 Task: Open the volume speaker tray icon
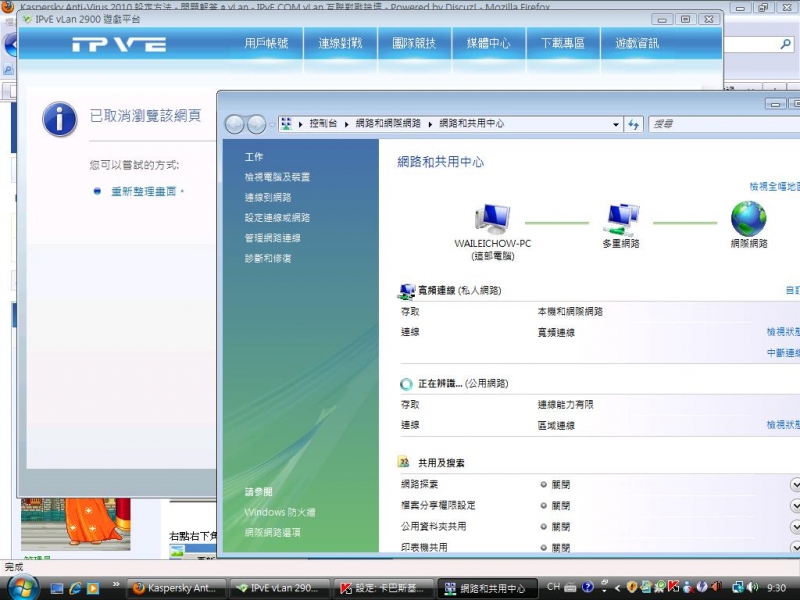(x=752, y=587)
